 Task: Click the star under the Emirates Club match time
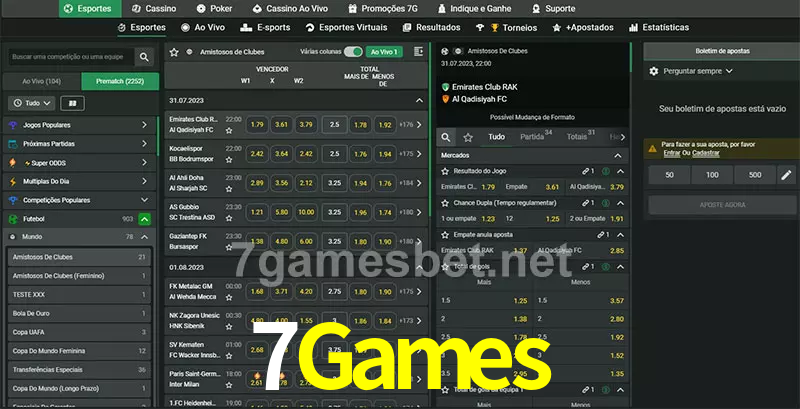[x=233, y=131]
